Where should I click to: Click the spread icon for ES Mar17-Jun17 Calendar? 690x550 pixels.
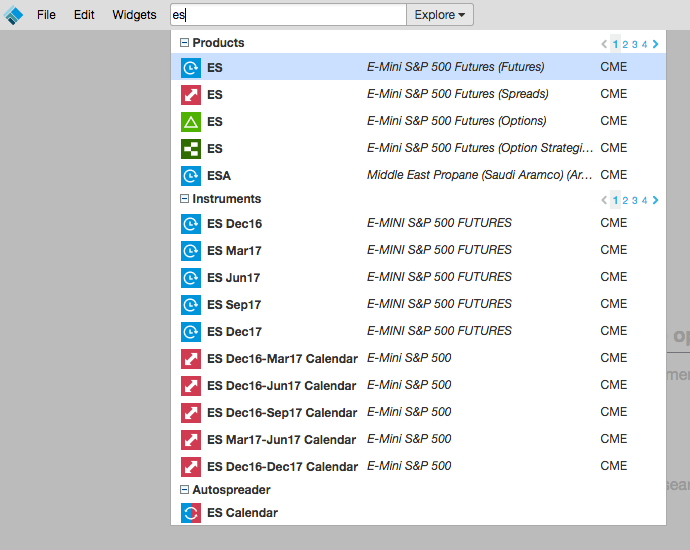pos(191,440)
